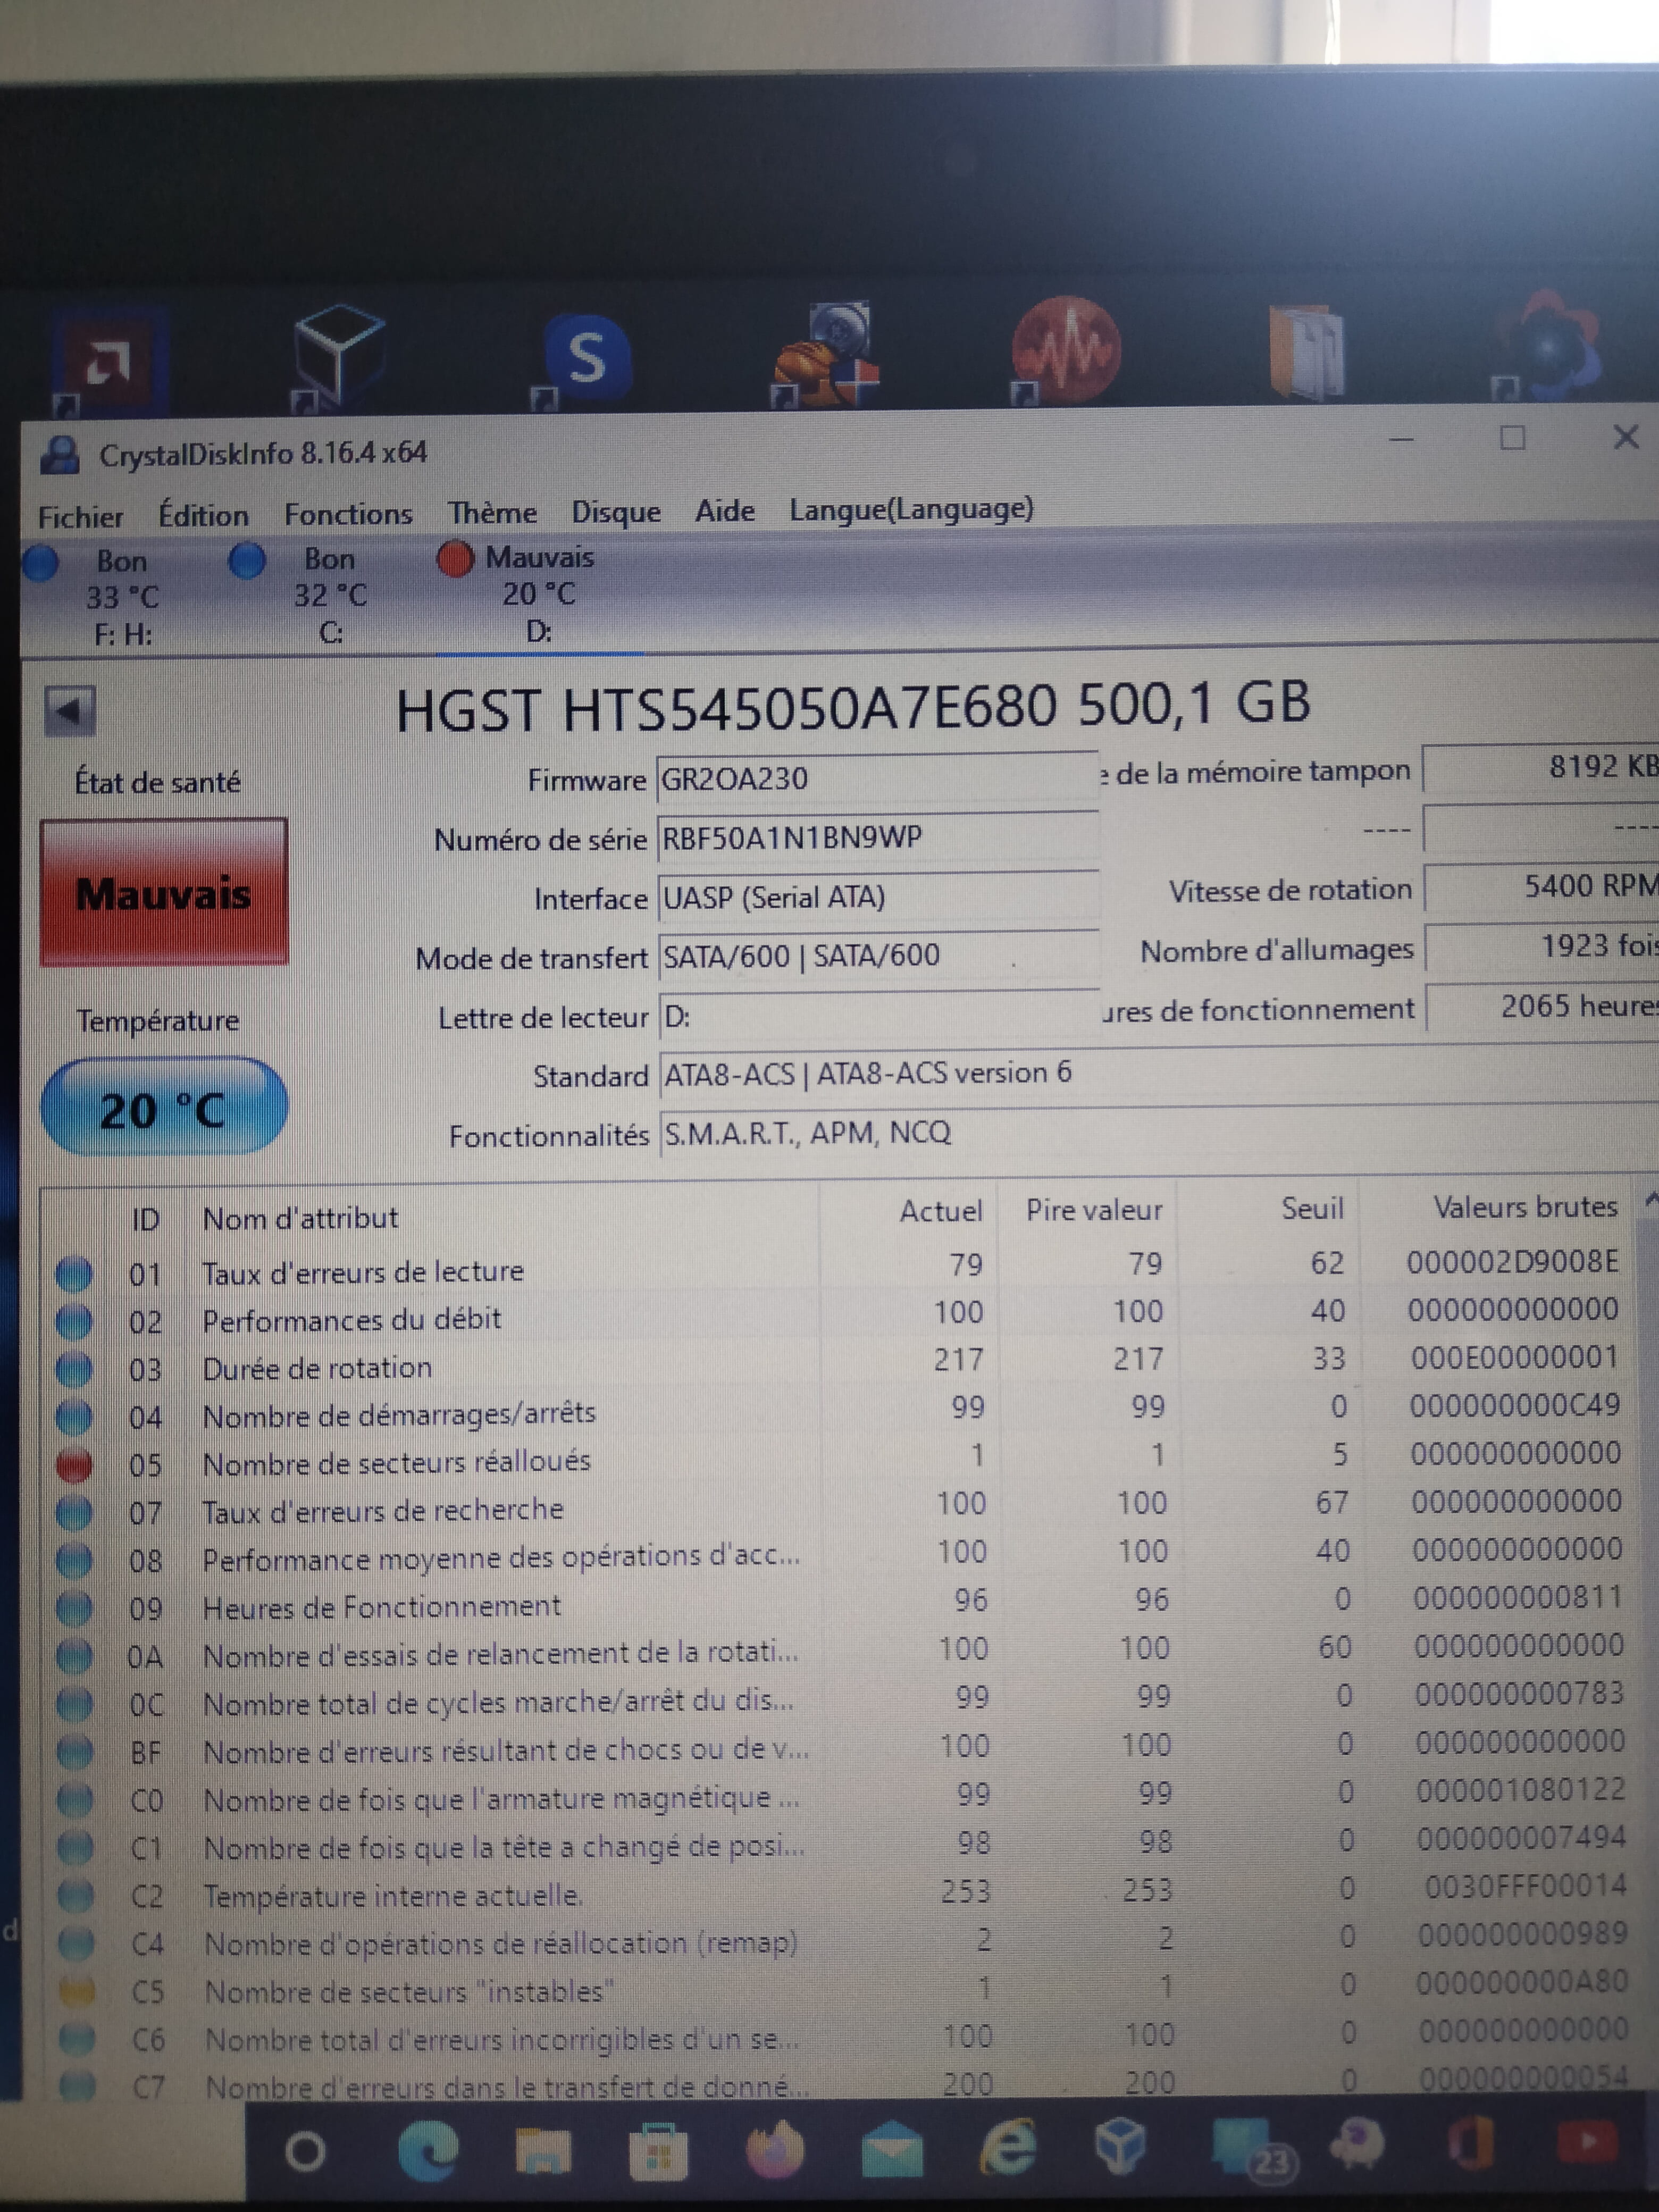Select the Nombre de secteurs réalloués row
Viewport: 1659px width, 2212px height.
point(500,1462)
